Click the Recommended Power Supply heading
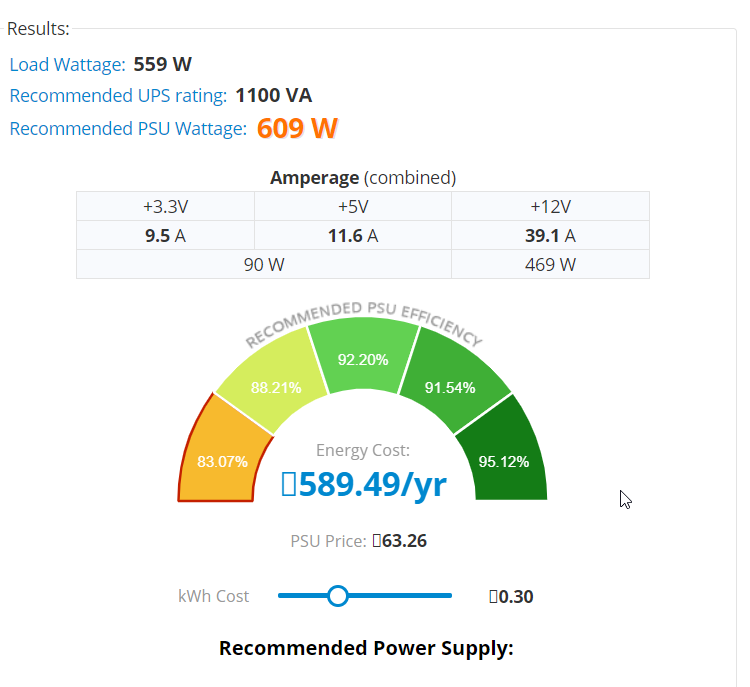750x687 pixels. 366,648
